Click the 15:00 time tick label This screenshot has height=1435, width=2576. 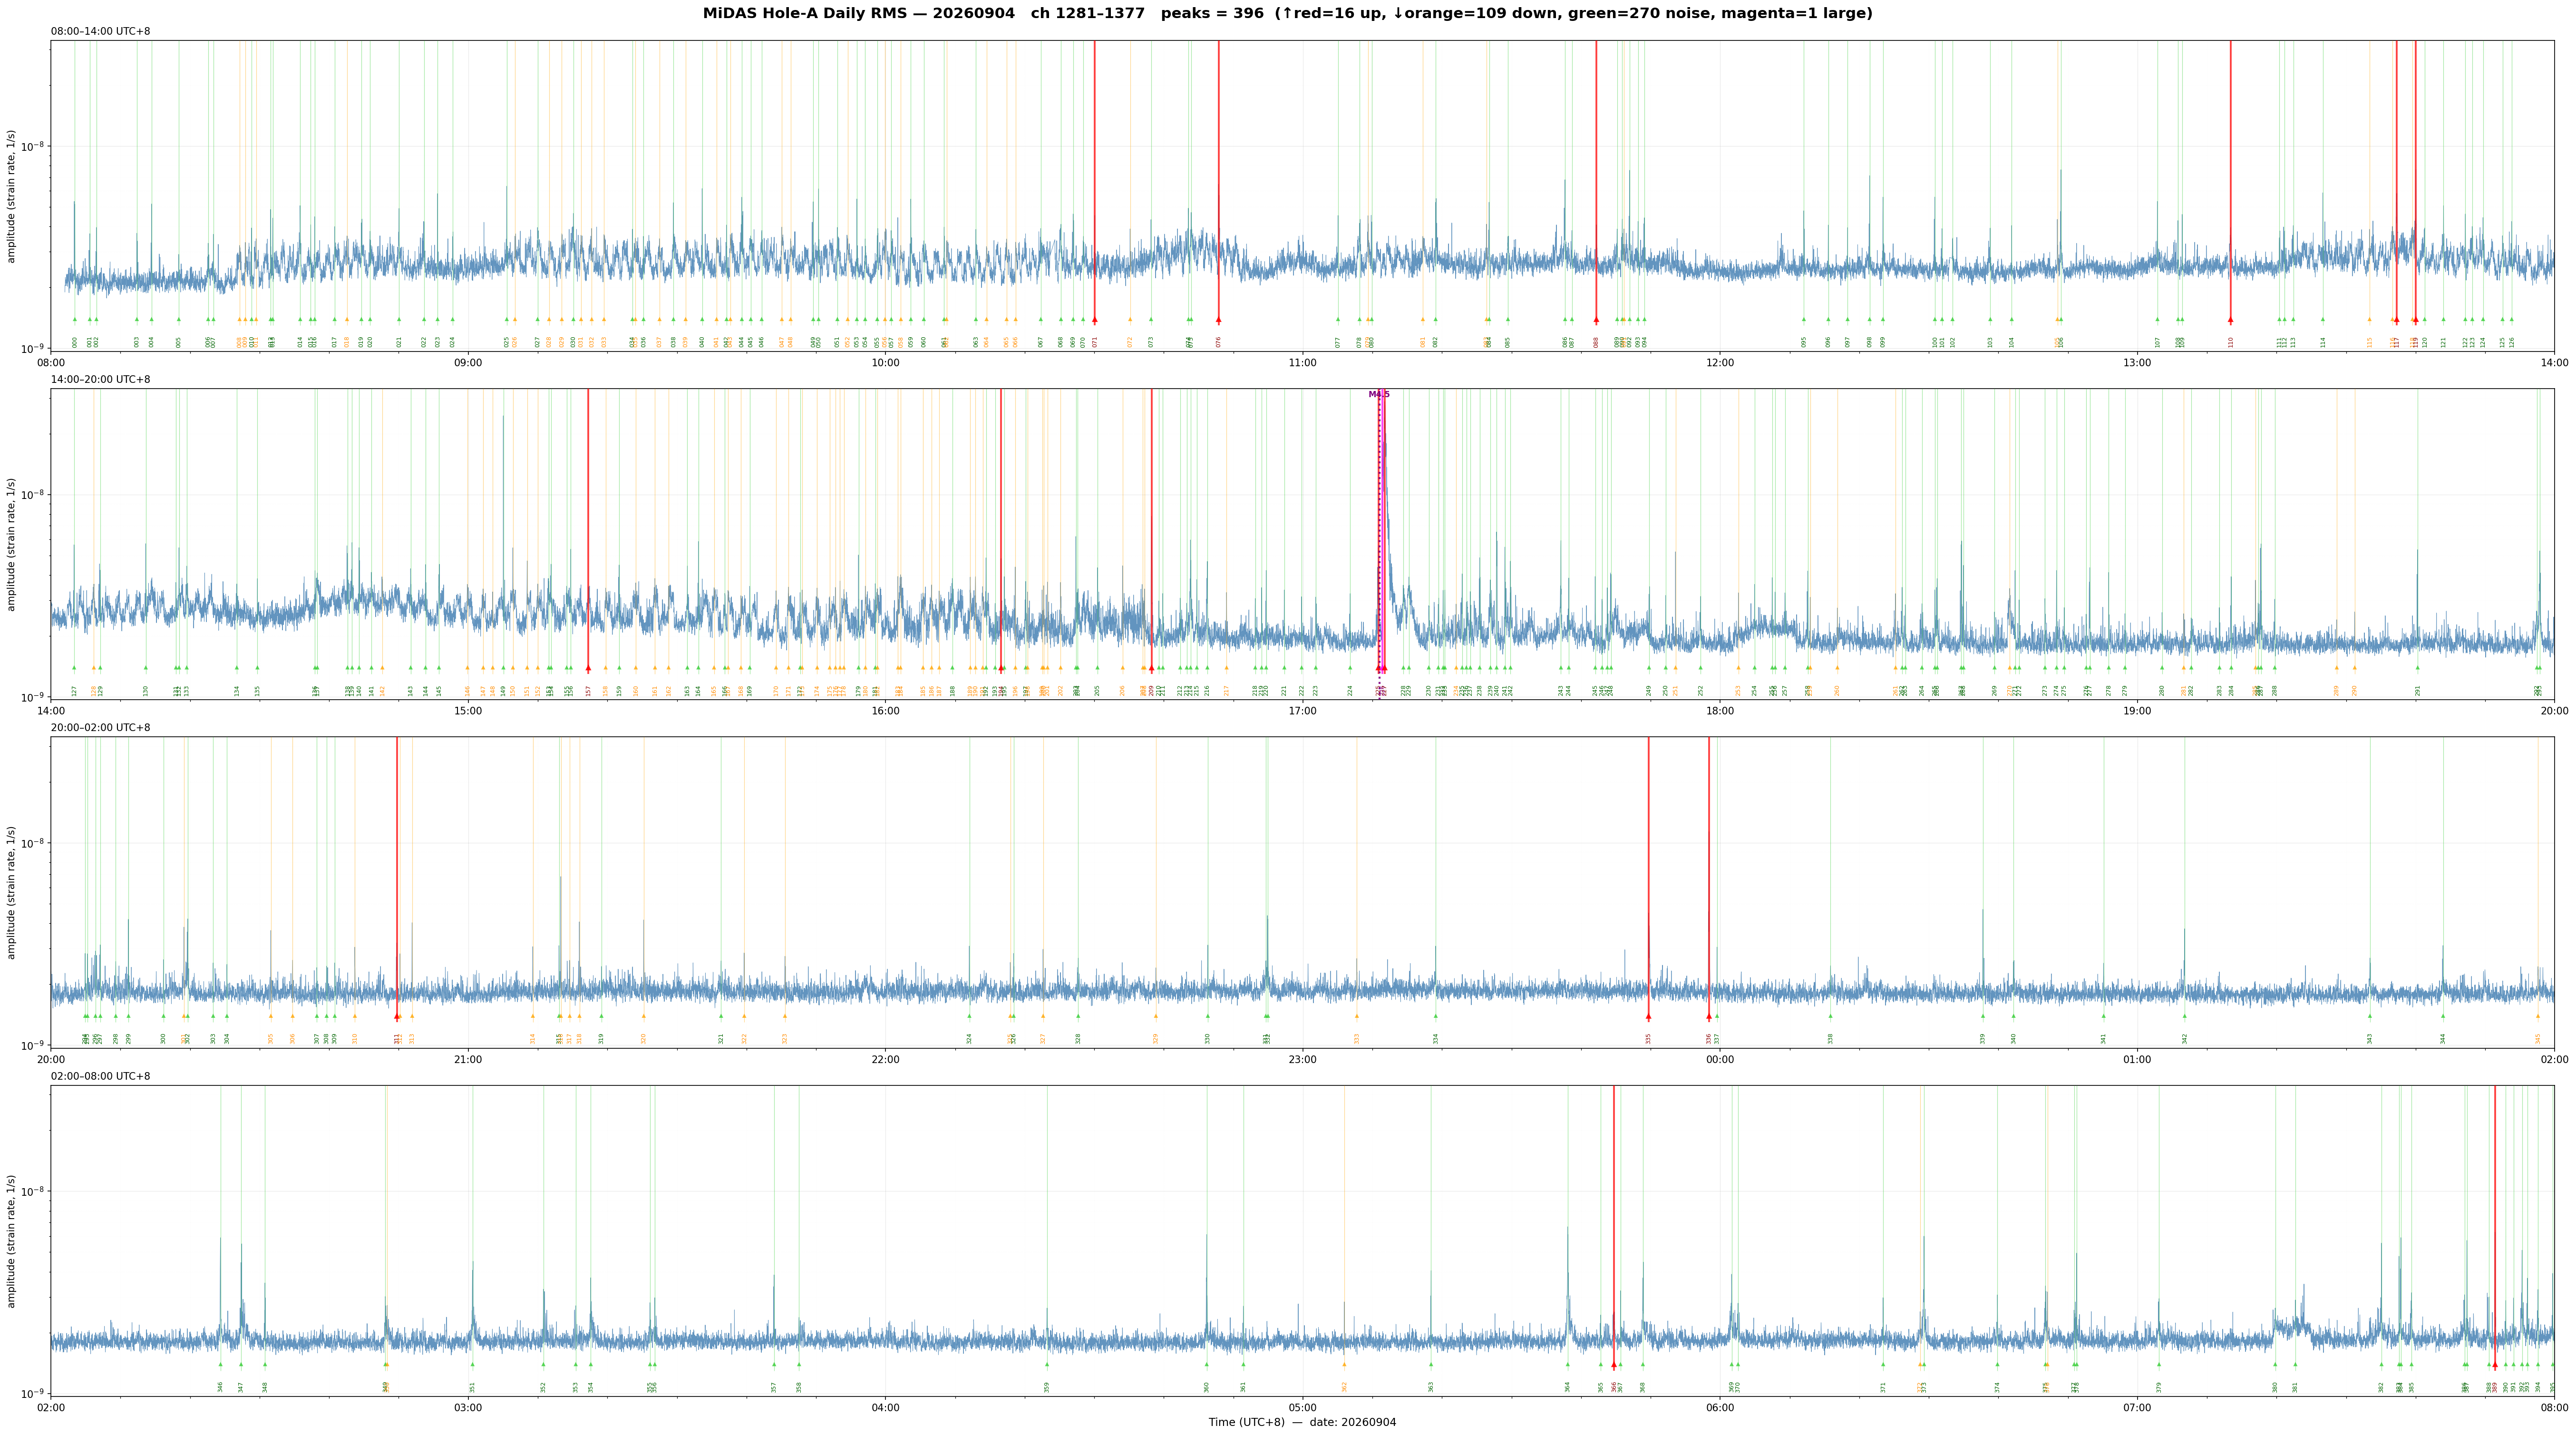point(468,711)
